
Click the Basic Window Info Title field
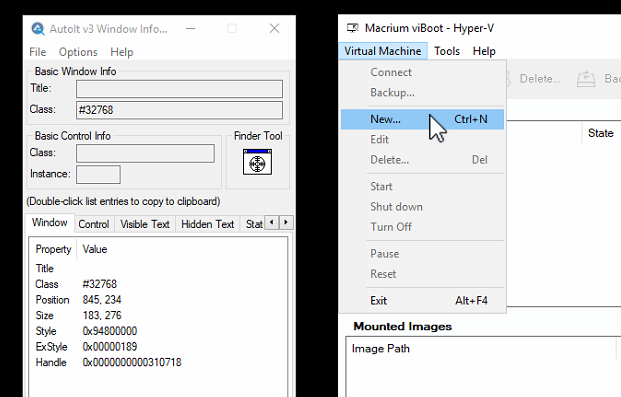click(179, 89)
